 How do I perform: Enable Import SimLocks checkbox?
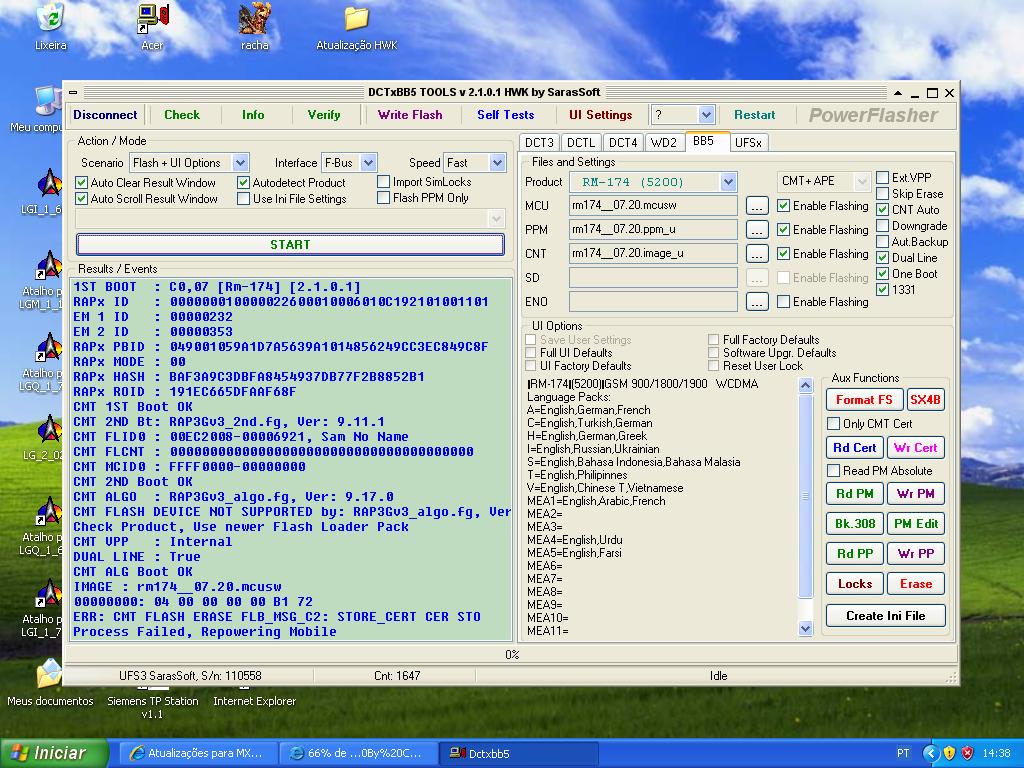[x=384, y=182]
